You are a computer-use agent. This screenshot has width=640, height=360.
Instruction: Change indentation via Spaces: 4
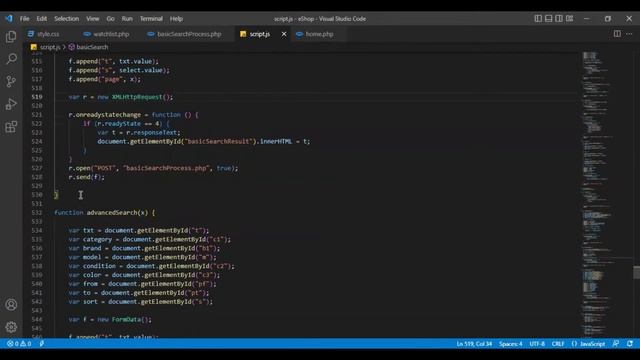511,344
